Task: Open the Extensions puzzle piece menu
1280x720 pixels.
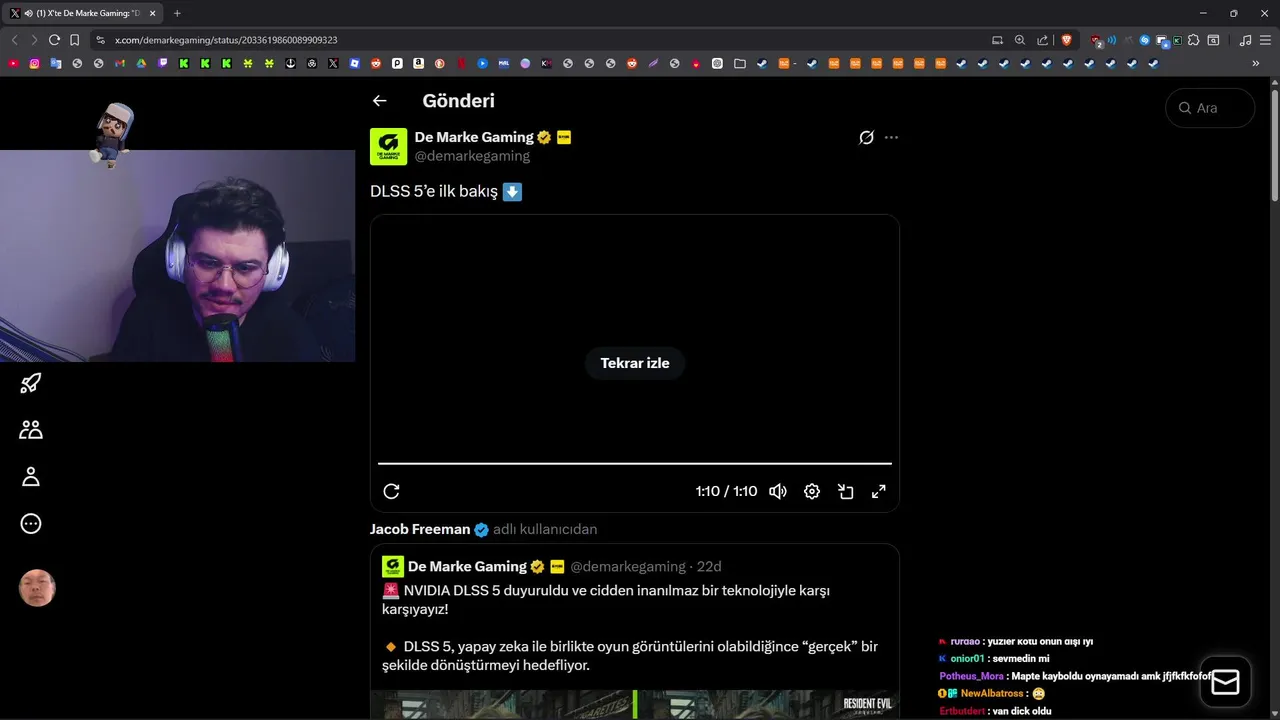Action: [x=1193, y=40]
